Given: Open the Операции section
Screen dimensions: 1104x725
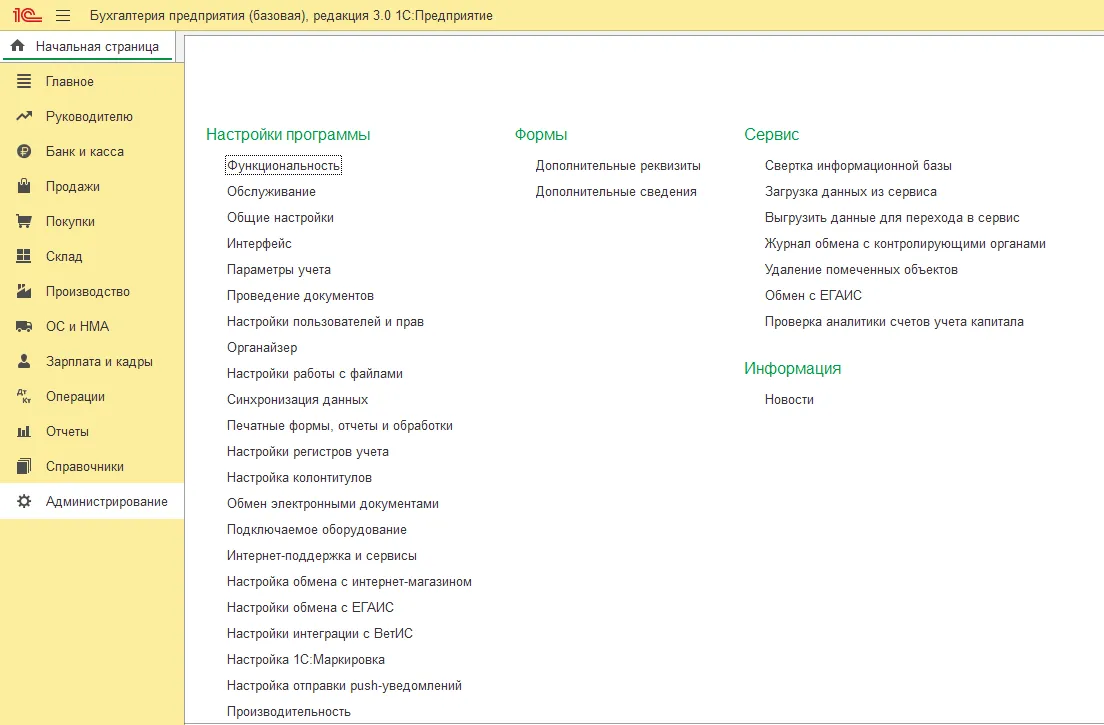Looking at the screenshot, I should point(75,397).
